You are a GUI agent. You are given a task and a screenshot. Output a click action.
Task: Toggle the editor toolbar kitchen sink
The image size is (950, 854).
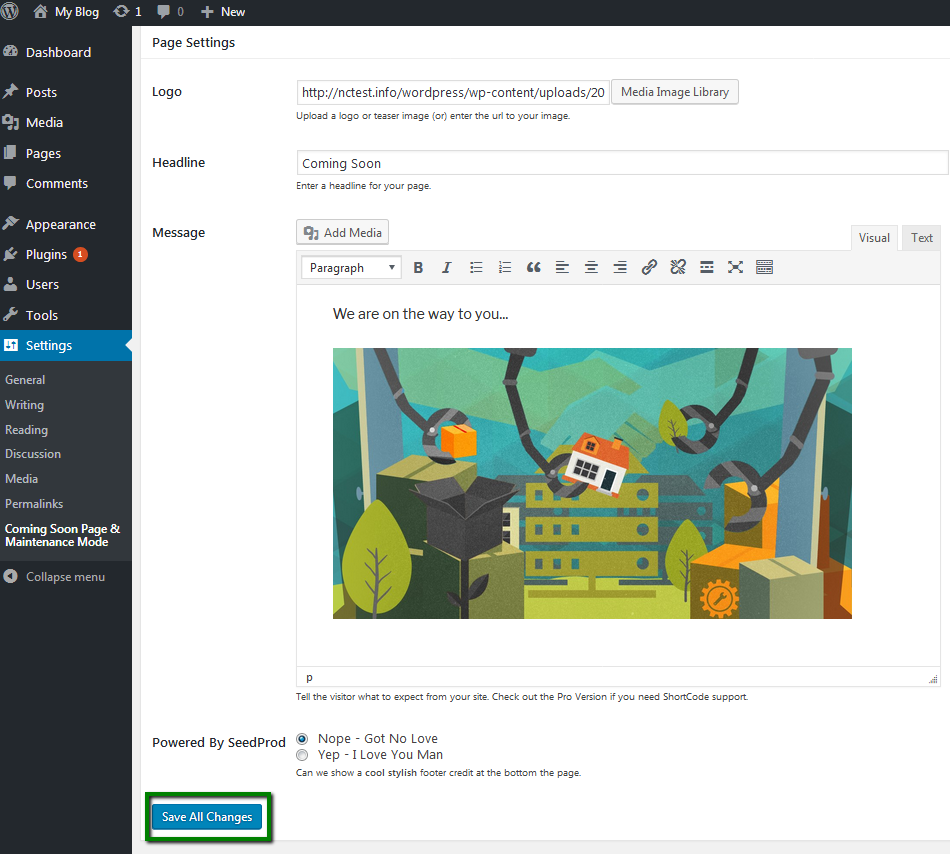pos(765,268)
